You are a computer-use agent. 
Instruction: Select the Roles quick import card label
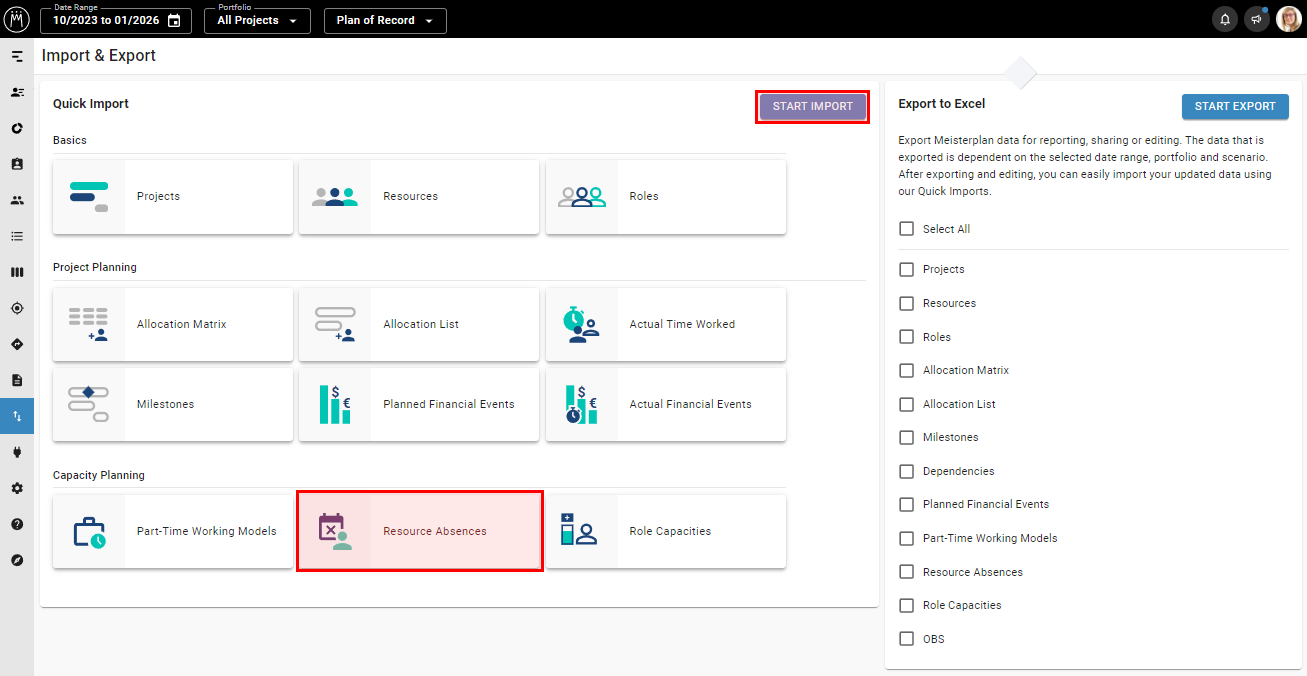click(644, 197)
